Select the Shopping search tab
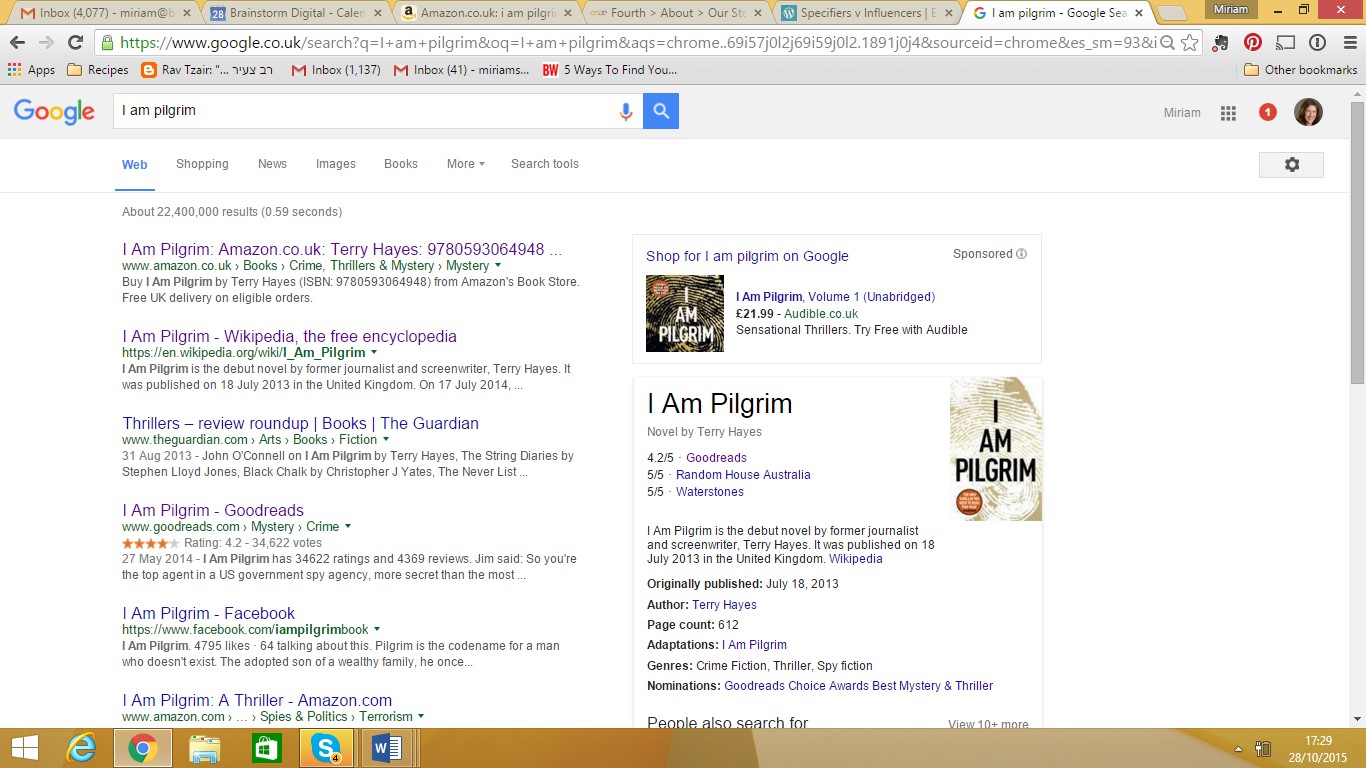This screenshot has width=1366, height=768. click(202, 164)
